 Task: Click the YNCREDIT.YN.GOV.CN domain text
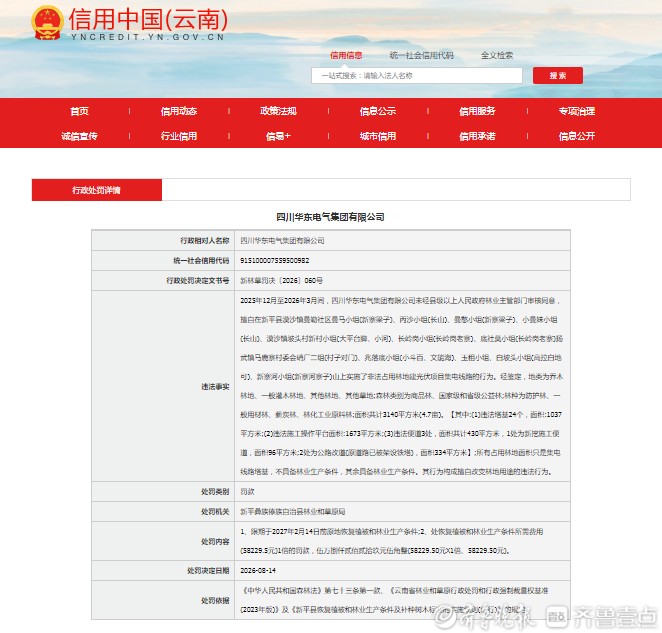coord(147,37)
